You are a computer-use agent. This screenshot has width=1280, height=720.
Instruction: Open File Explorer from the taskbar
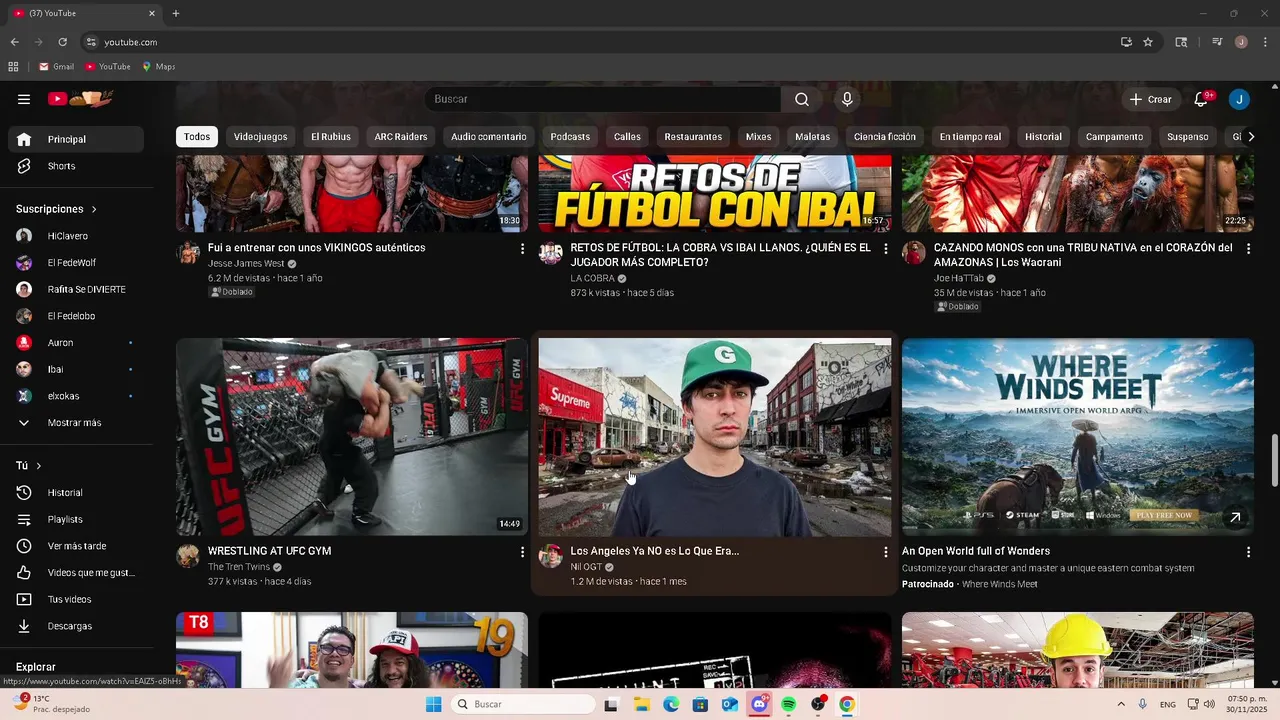(641, 704)
